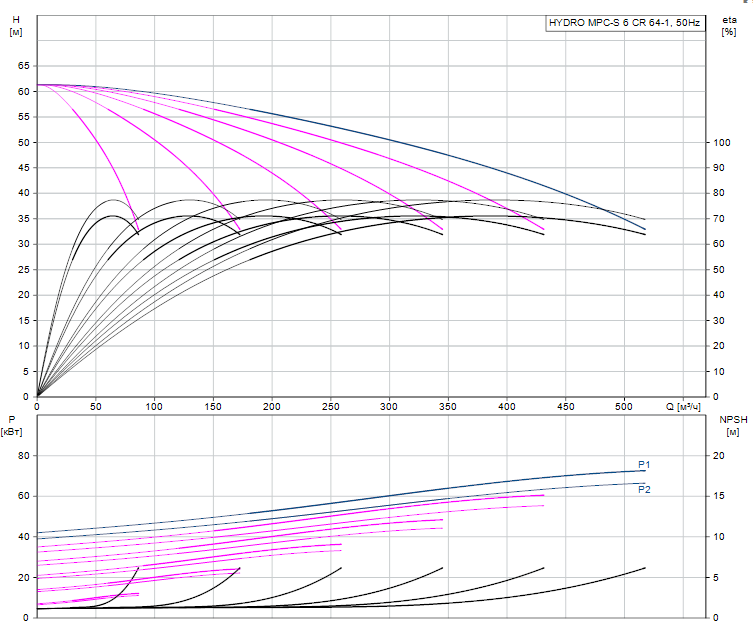Click the 45 tick on H axis
753x628 pixels.
point(23,168)
